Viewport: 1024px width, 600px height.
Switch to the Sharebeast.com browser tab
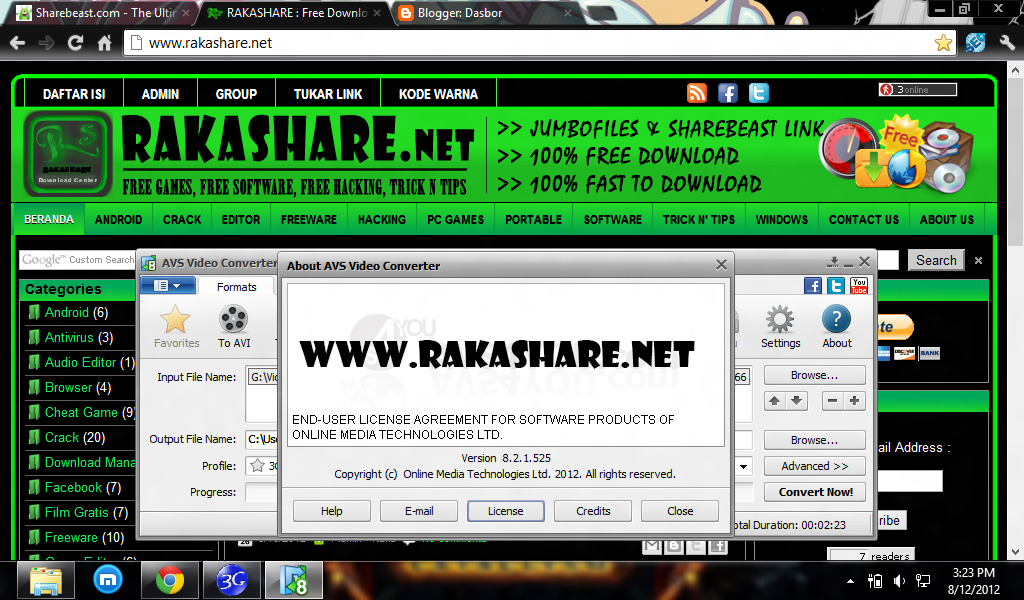[104, 12]
